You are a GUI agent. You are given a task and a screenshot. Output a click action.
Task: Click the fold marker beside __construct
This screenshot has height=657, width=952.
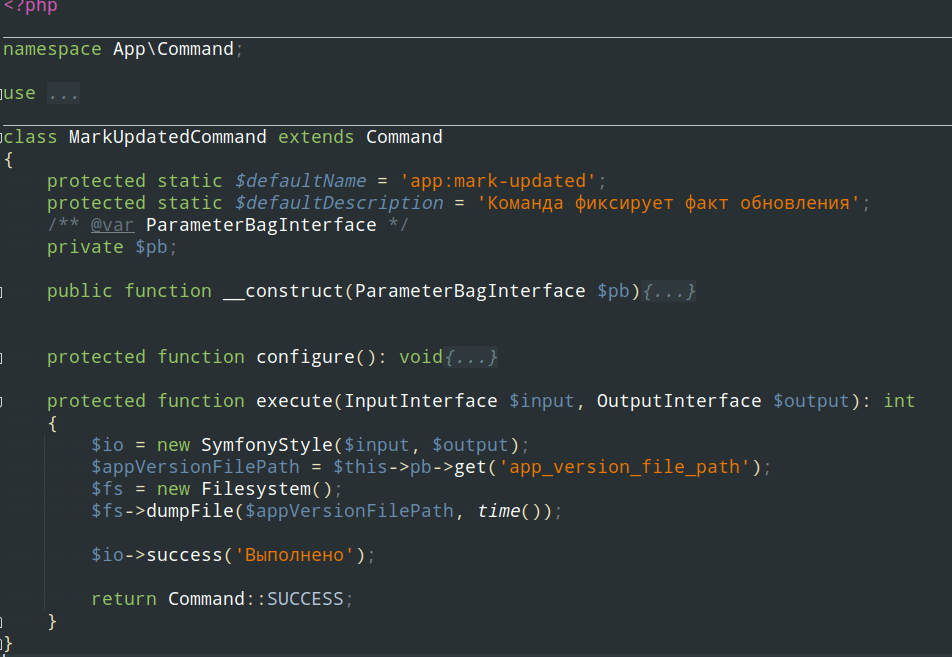3,291
